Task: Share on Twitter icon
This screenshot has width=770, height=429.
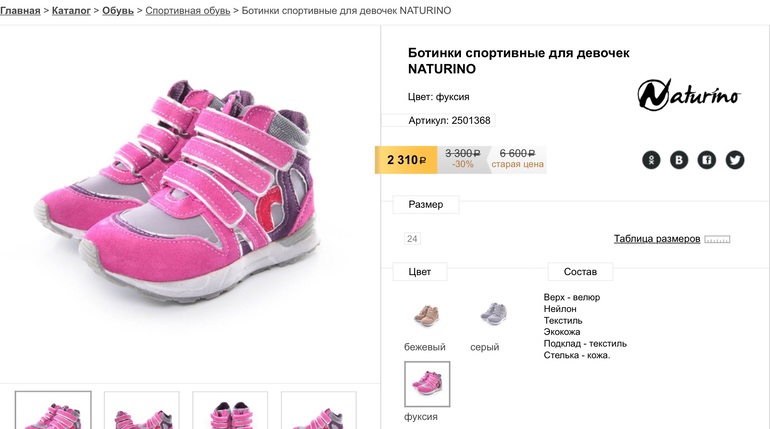Action: [735, 159]
